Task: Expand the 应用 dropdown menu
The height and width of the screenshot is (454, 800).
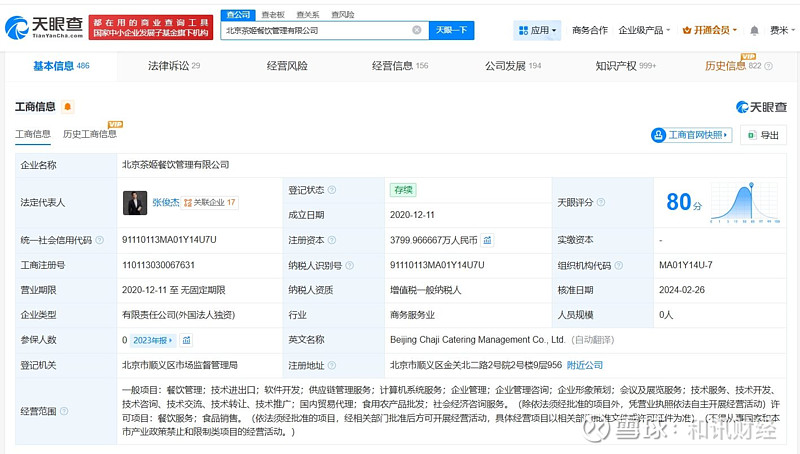Action: click(x=537, y=31)
